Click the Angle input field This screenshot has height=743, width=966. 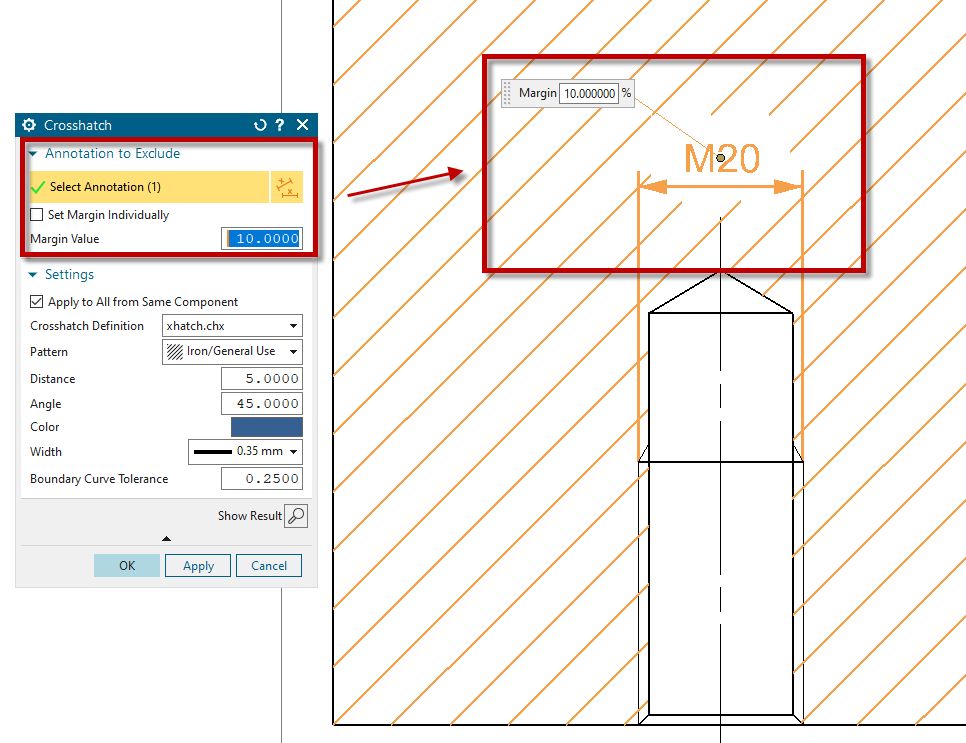tap(261, 404)
